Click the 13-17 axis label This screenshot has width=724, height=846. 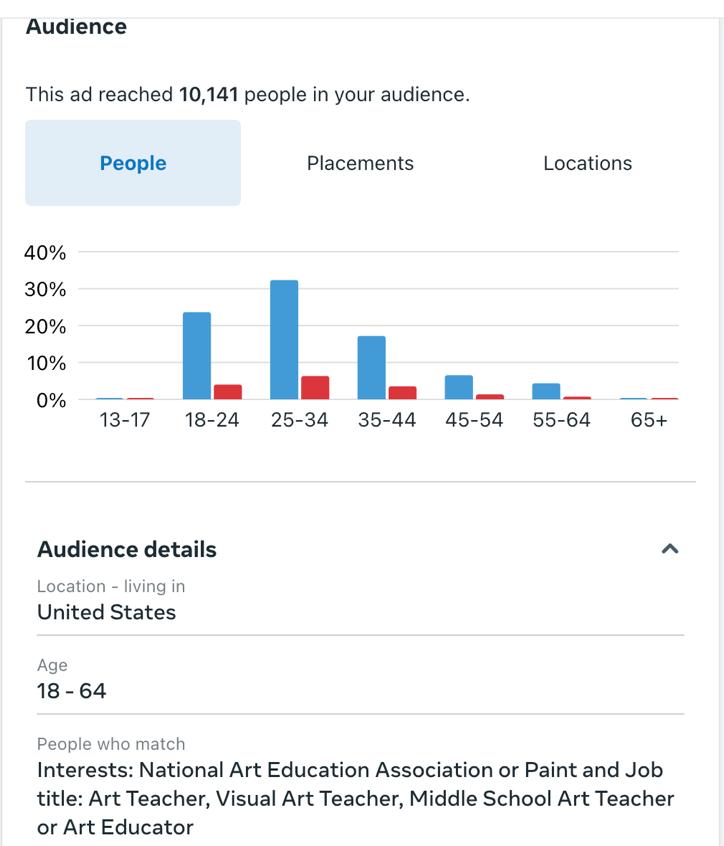(124, 420)
